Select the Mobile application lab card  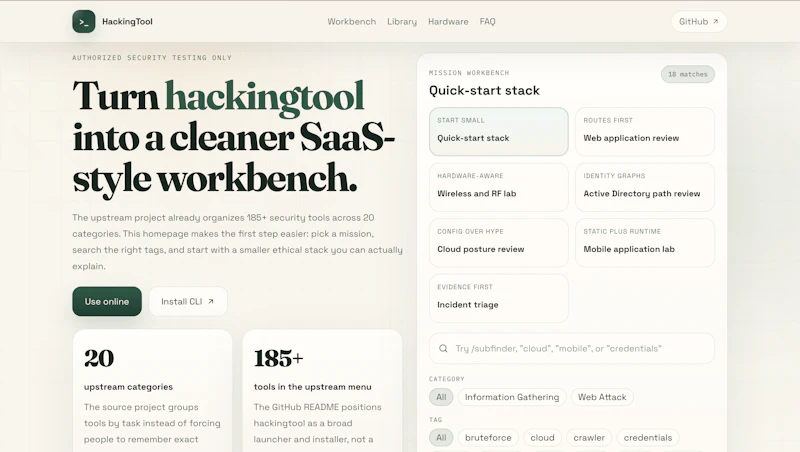[x=645, y=243]
